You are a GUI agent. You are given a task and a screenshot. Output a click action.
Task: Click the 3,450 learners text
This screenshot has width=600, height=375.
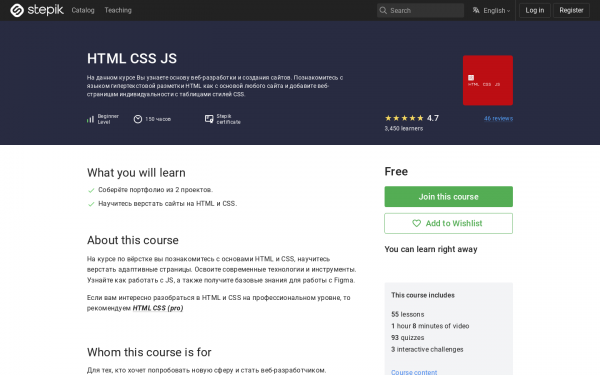pos(404,129)
